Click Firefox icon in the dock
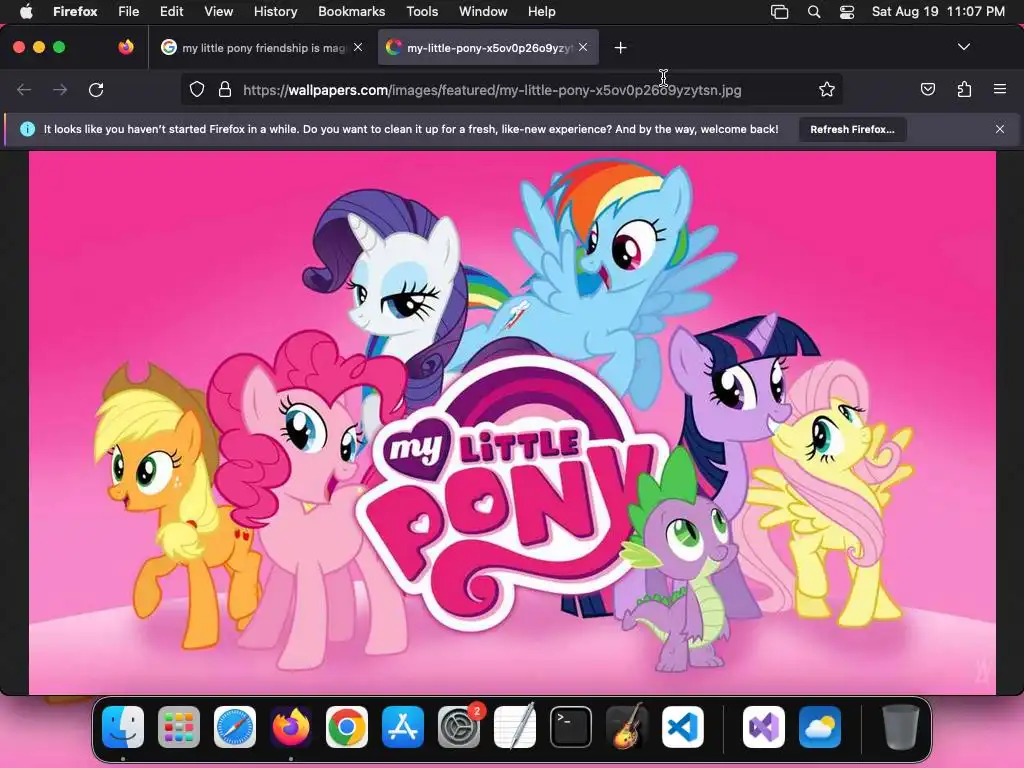Viewport: 1024px width, 768px height. coord(291,727)
